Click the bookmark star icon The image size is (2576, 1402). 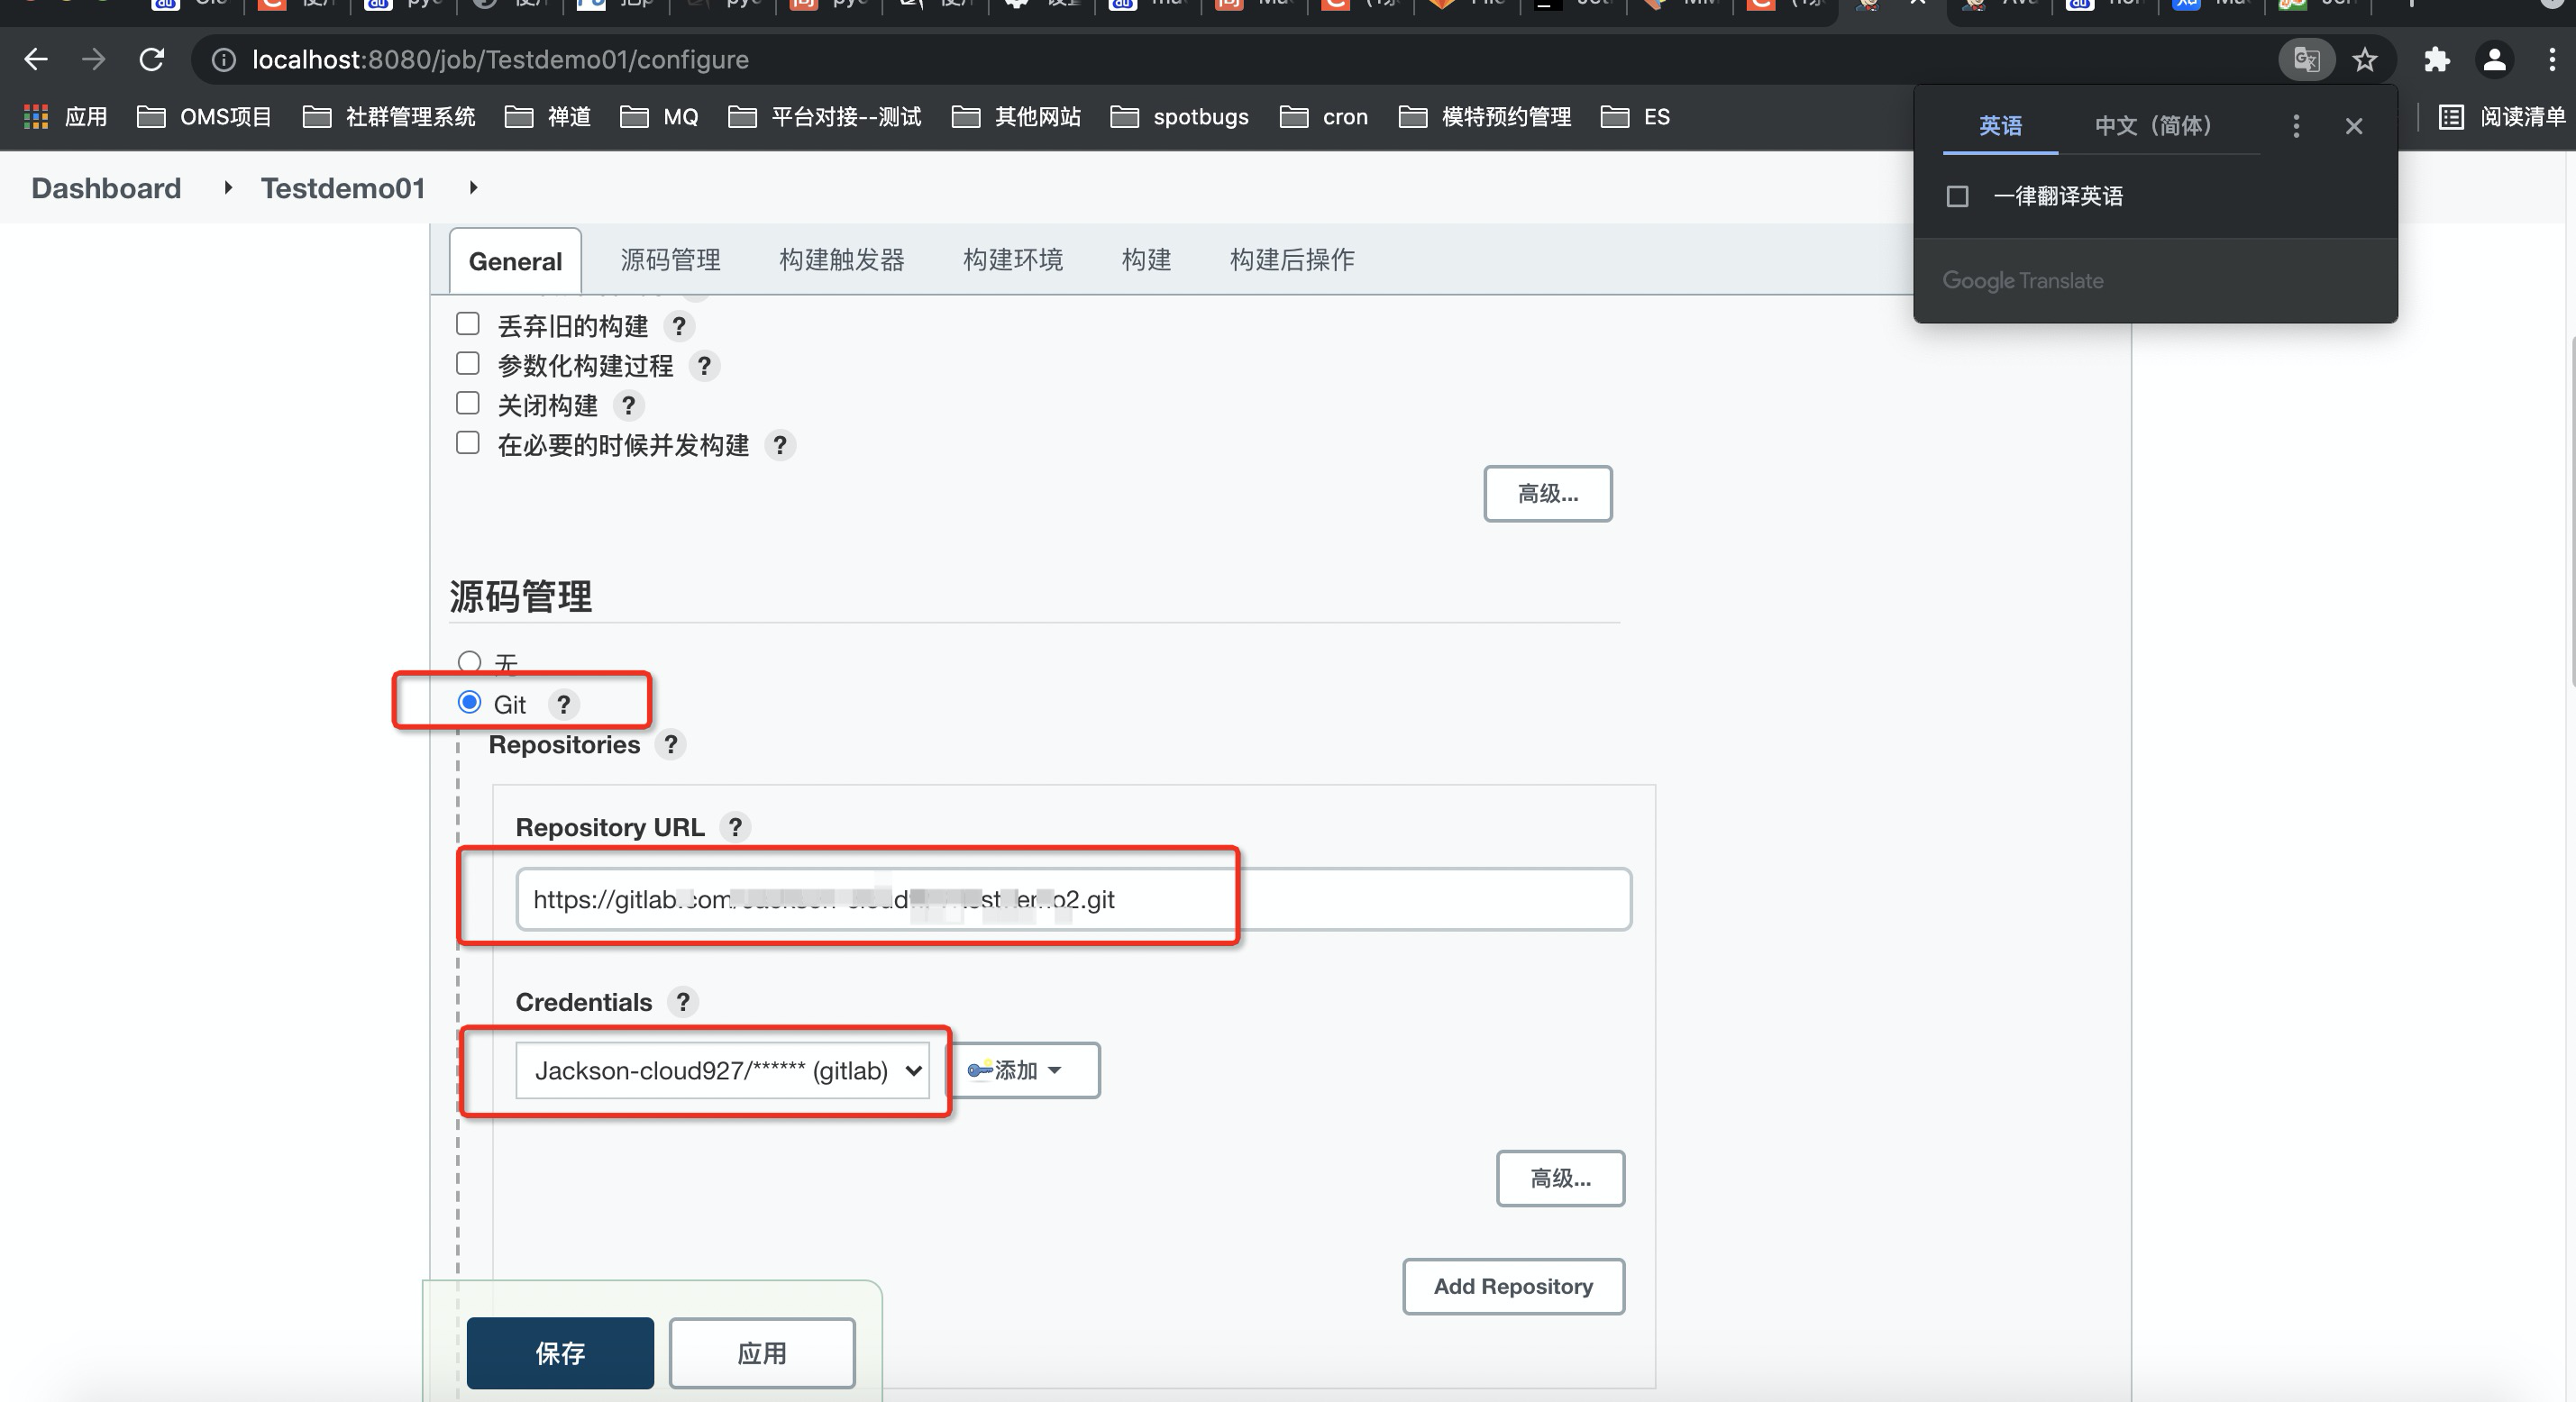pos(2364,60)
